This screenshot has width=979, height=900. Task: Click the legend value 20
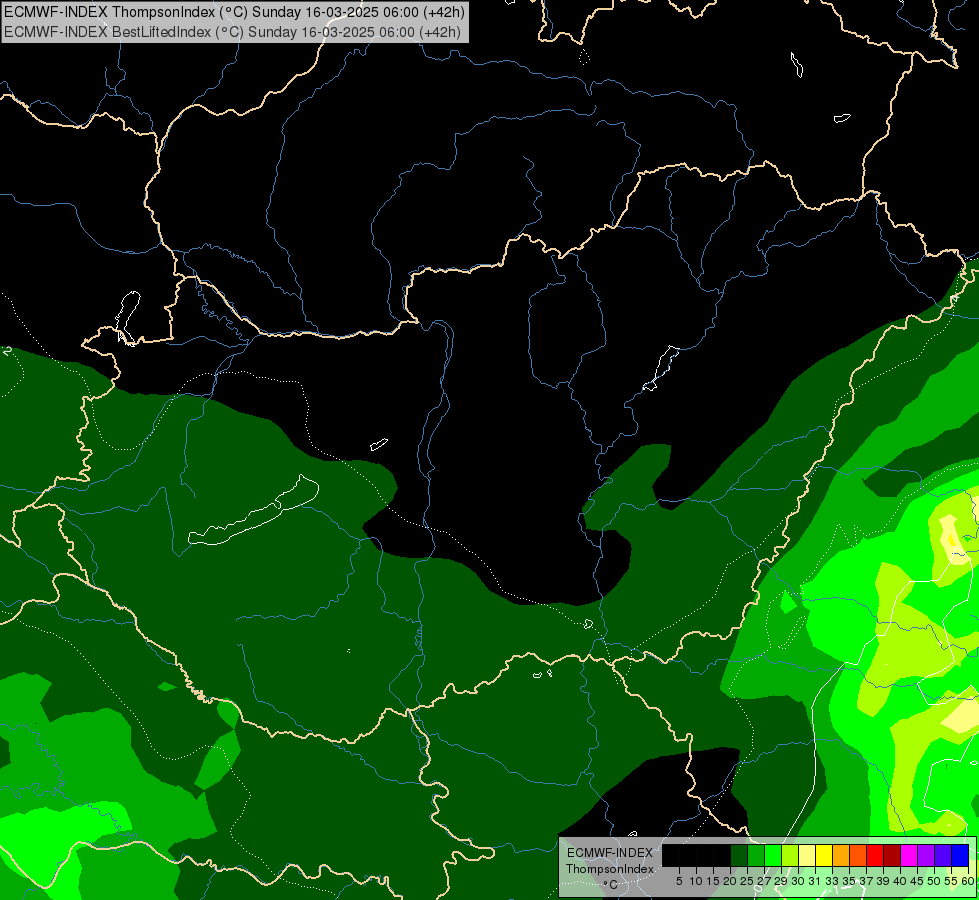coord(731,881)
